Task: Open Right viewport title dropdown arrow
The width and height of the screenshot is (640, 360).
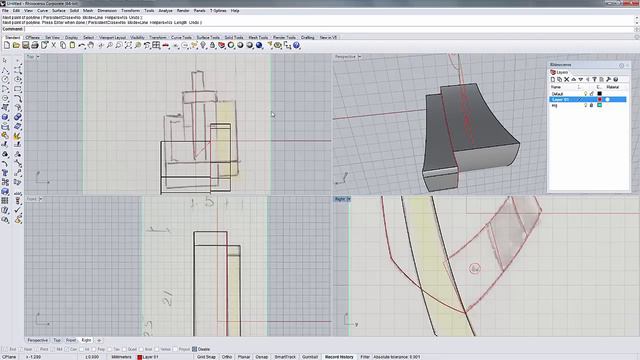Action: (348, 199)
